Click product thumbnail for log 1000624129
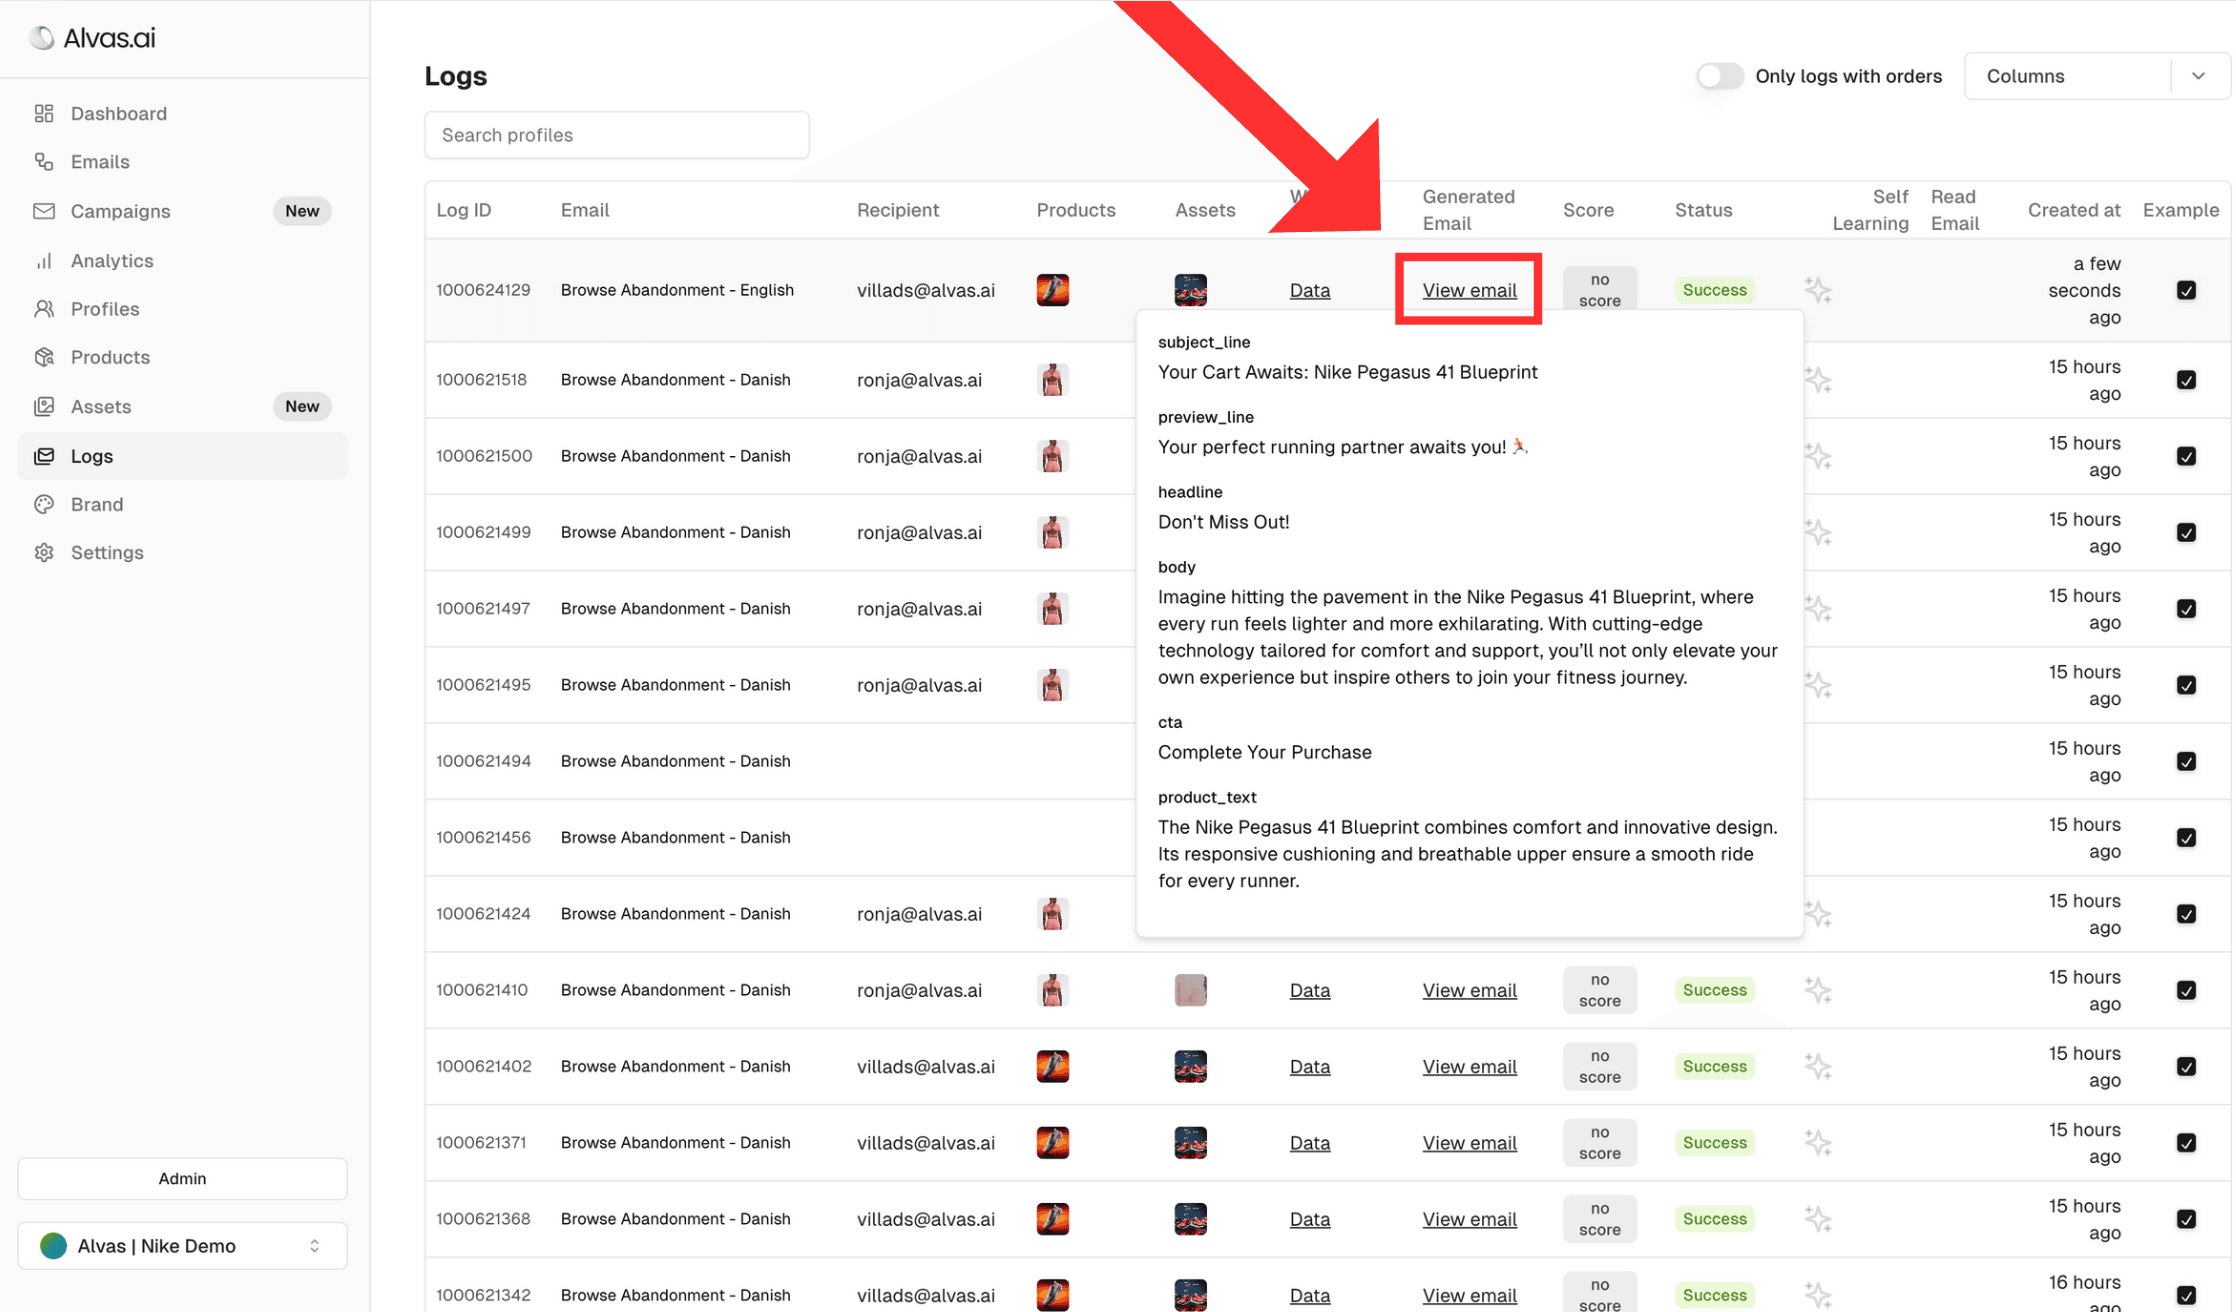Screen dimensions: 2236x1312 pyautogui.click(x=1053, y=290)
